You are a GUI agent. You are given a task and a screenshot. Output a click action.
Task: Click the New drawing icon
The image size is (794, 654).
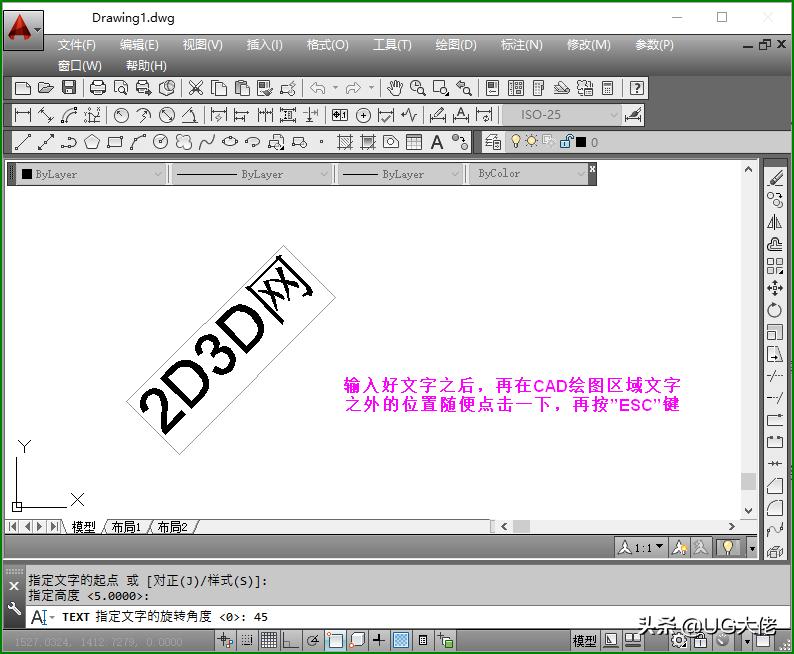coord(23,88)
